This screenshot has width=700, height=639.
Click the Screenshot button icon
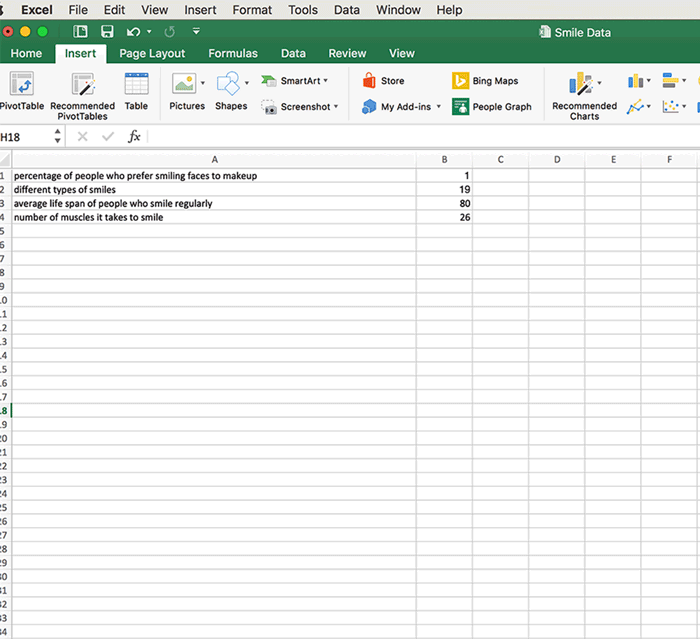(x=269, y=107)
